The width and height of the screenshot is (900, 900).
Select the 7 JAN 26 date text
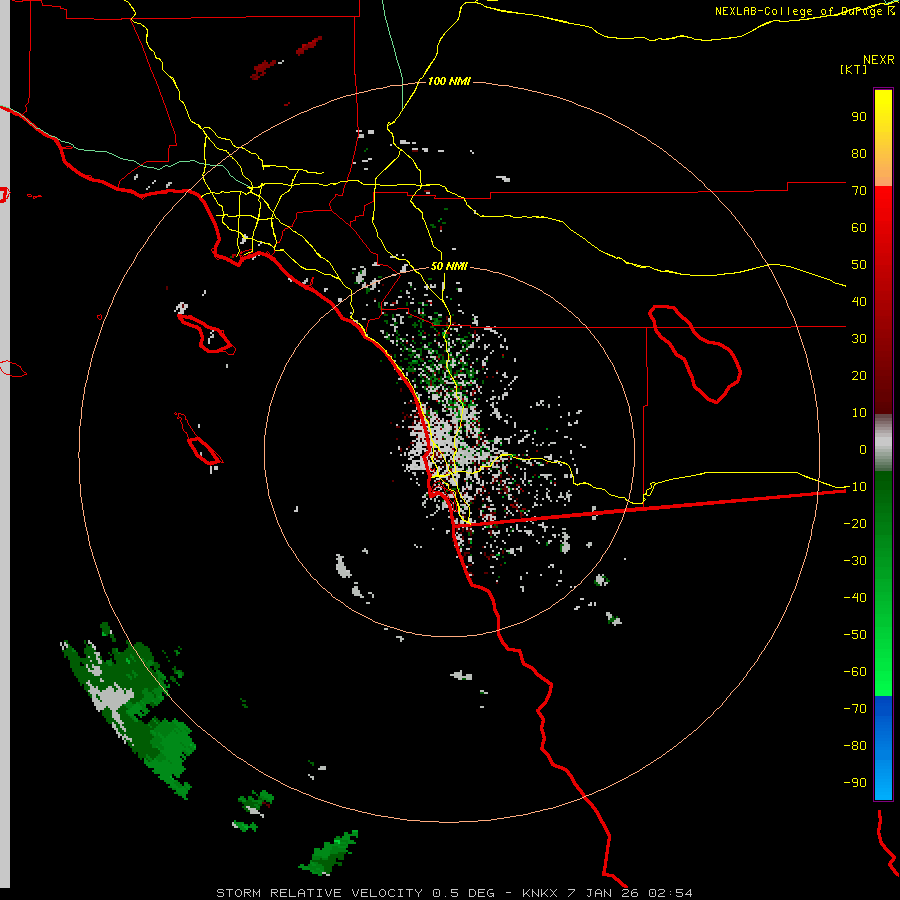tap(603, 893)
